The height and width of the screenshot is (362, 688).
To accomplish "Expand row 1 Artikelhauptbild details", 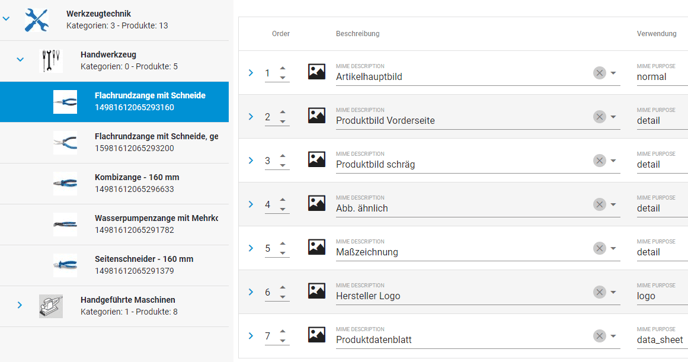I will [251, 73].
